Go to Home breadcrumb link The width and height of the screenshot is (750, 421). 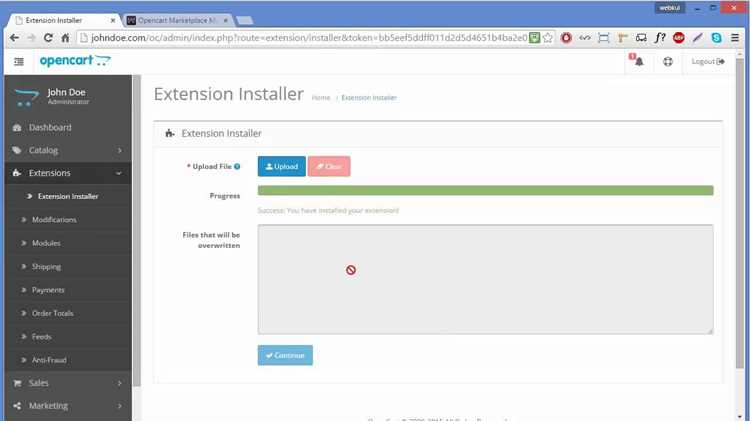pyautogui.click(x=321, y=98)
